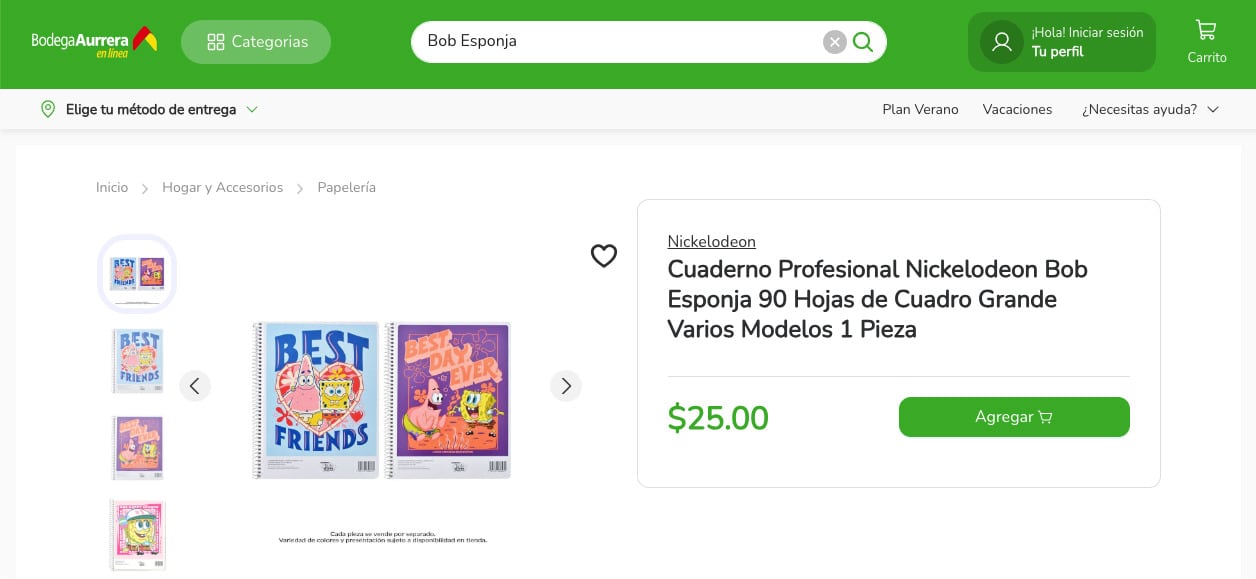Show next product image arrow
Image resolution: width=1256 pixels, height=579 pixels.
click(566, 386)
